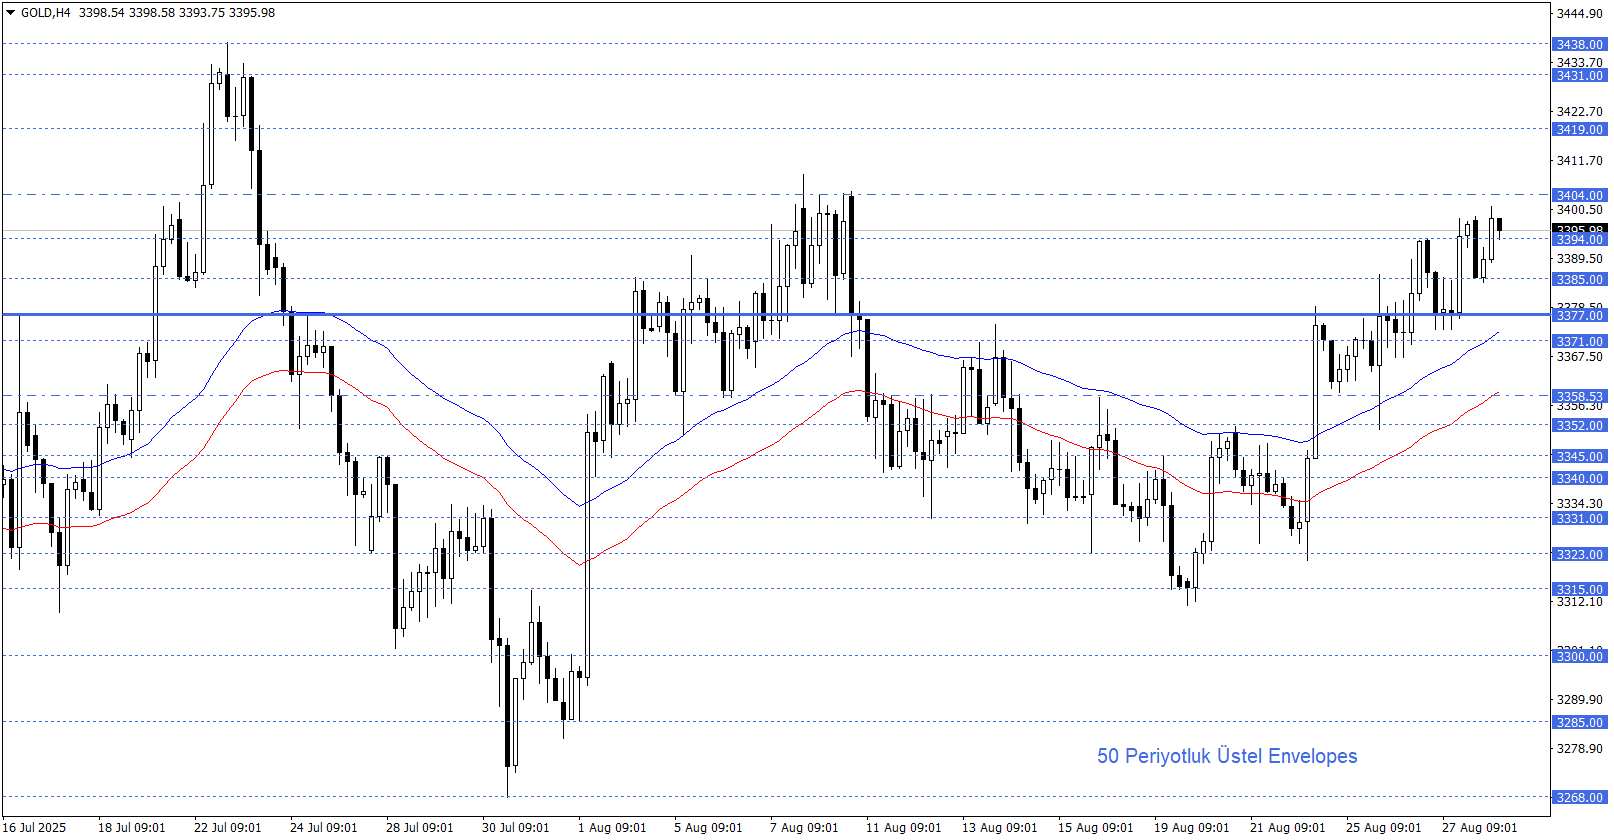Click the 30 Jul 09:01 time label

(516, 827)
